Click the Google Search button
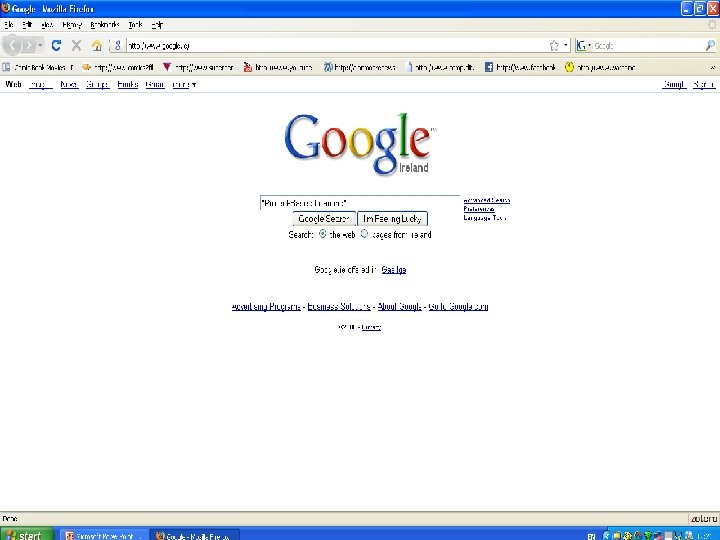 pos(324,219)
